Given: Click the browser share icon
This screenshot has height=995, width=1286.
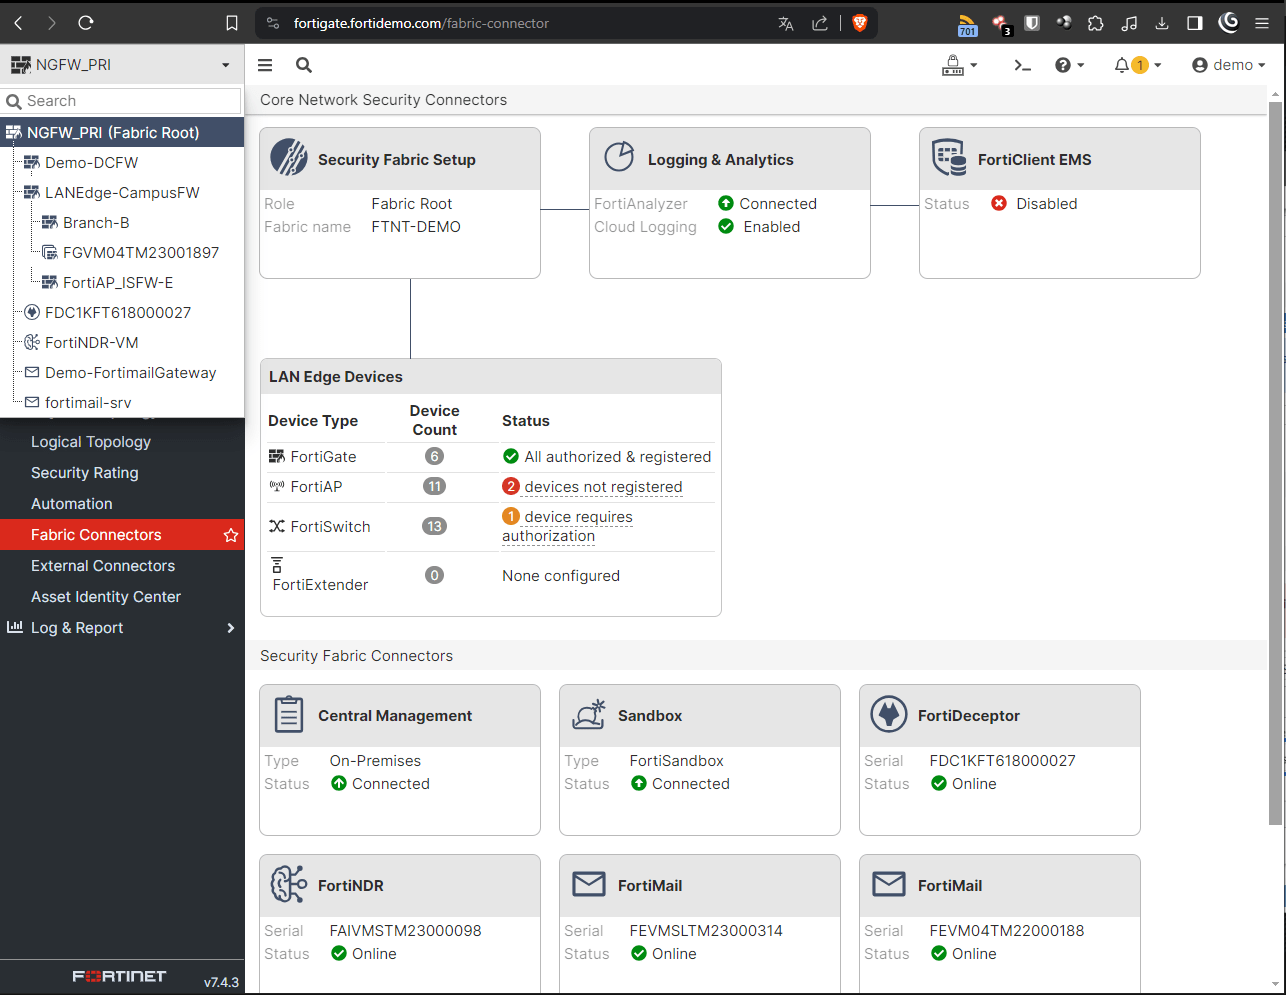Looking at the screenshot, I should tap(820, 23).
